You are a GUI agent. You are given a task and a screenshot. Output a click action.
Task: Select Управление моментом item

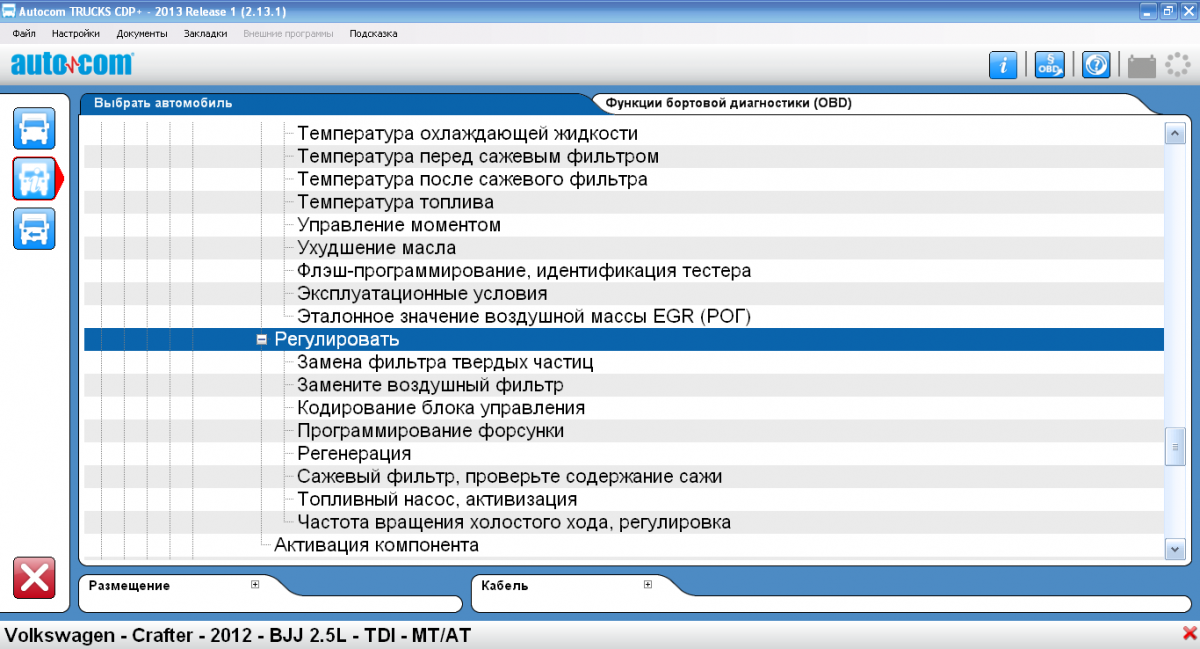pyautogui.click(x=399, y=225)
